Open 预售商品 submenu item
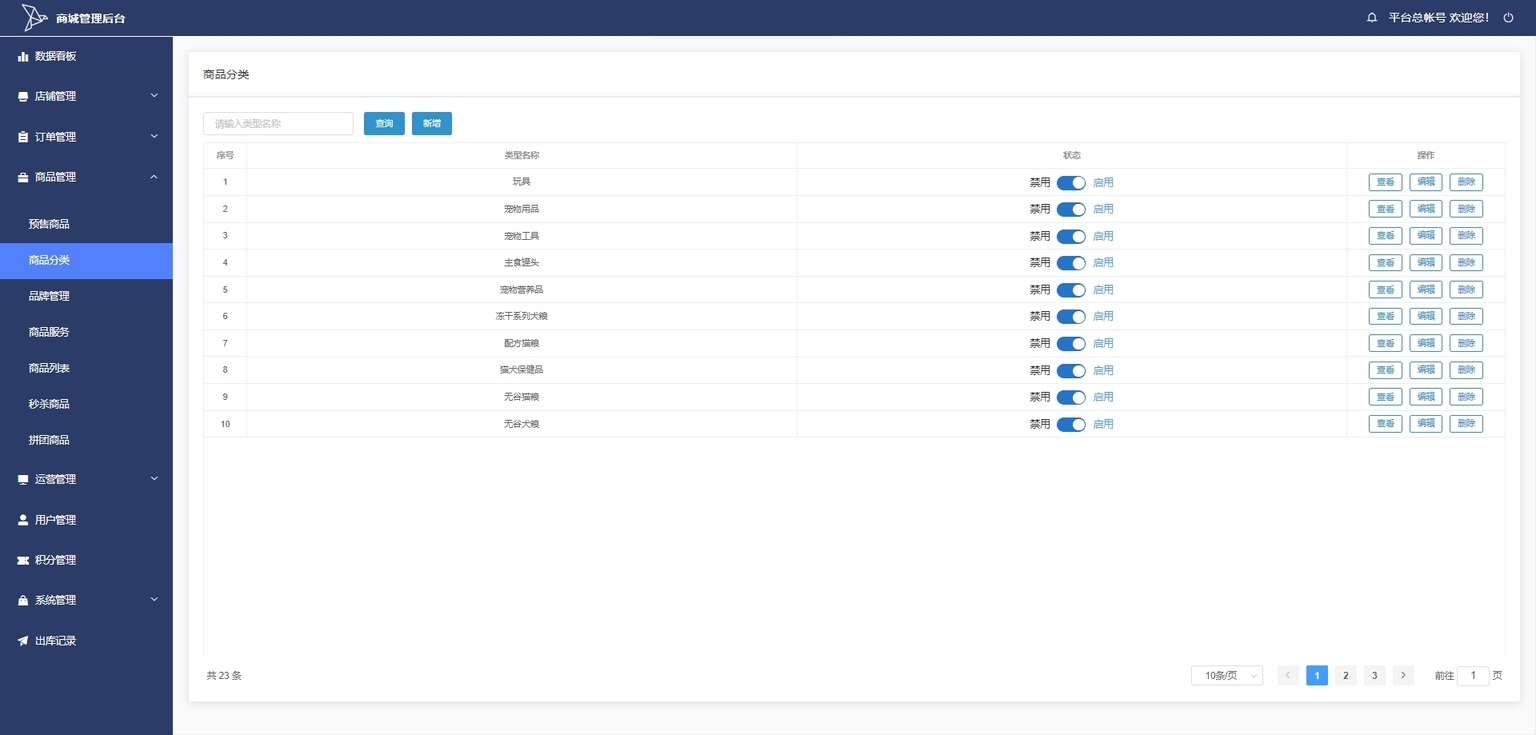Image resolution: width=1536 pixels, height=735 pixels. [x=86, y=224]
